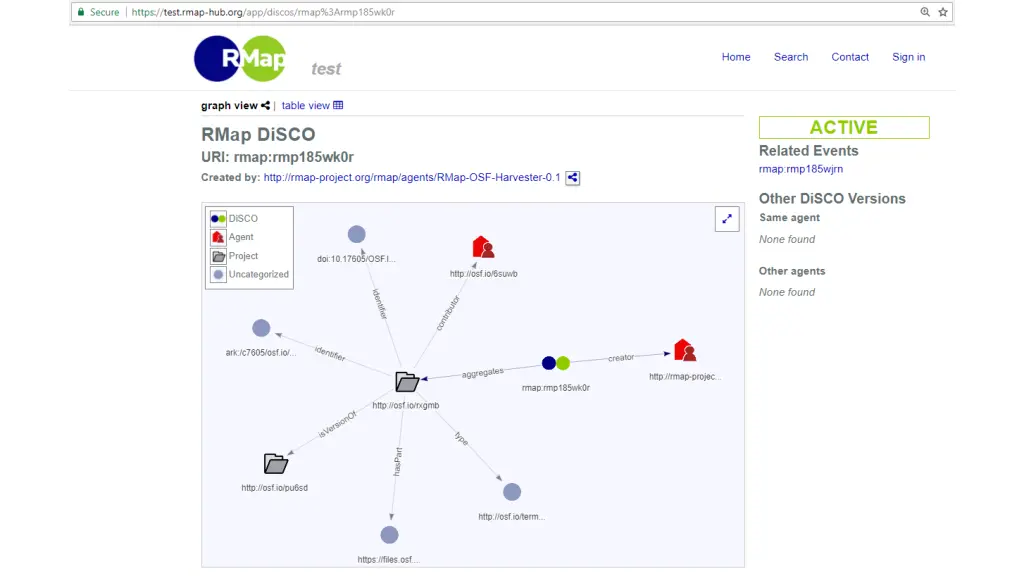Open related event rmap:rmp185wjrn
The image size is (1024, 576).
pyautogui.click(x=801, y=168)
